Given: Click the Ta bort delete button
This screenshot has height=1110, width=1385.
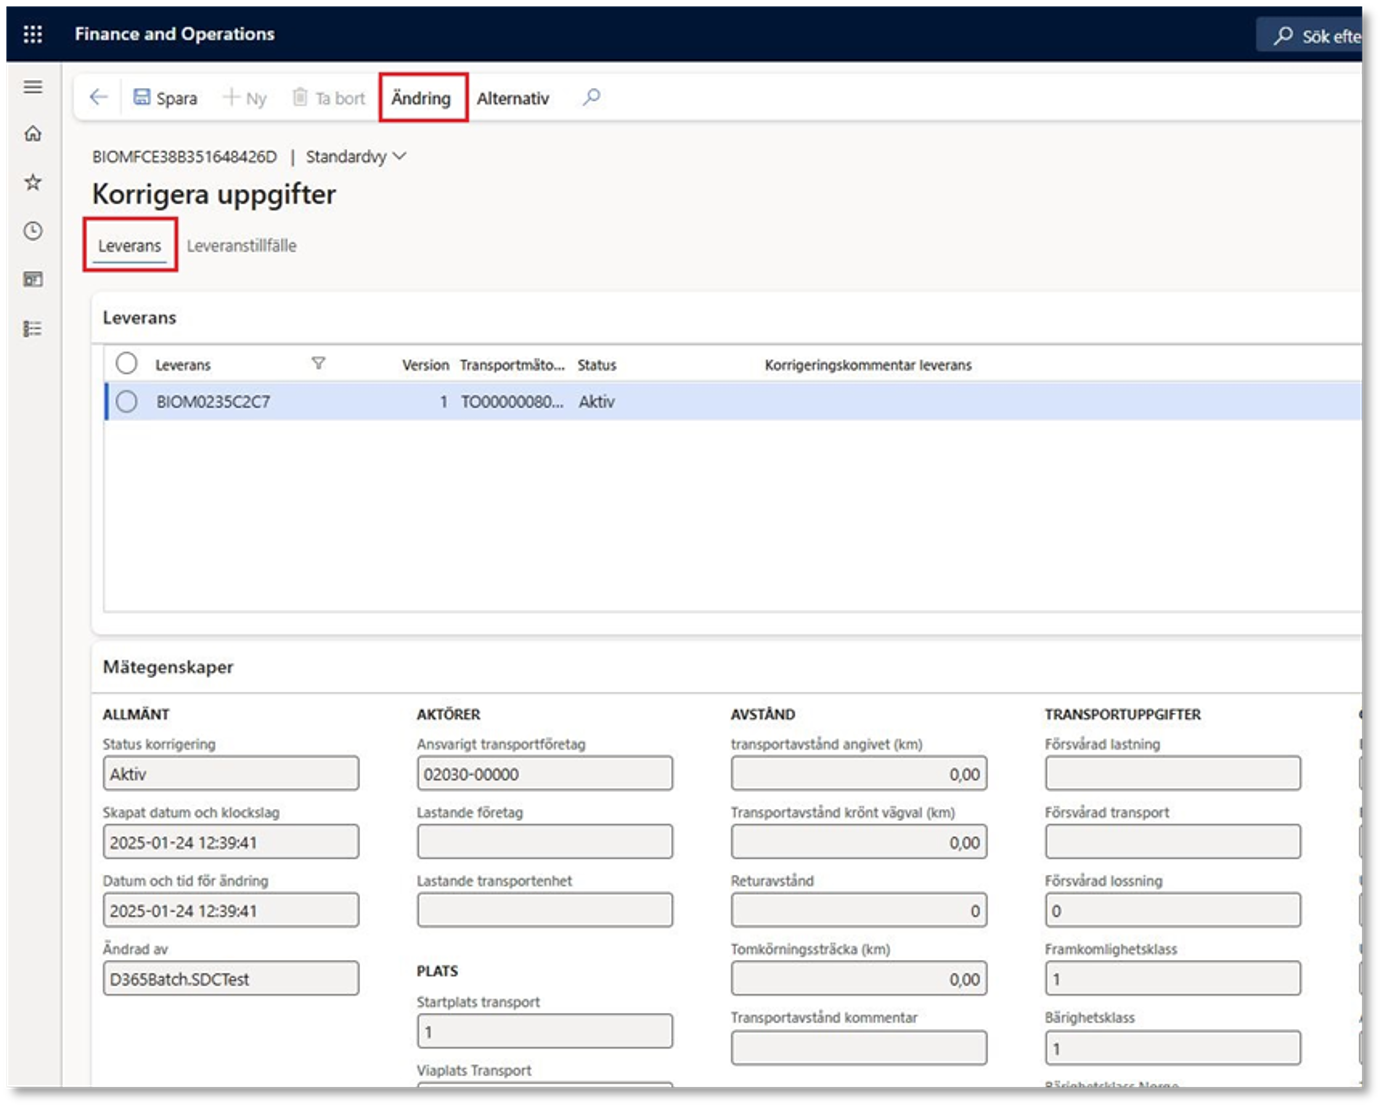Looking at the screenshot, I should [x=329, y=98].
